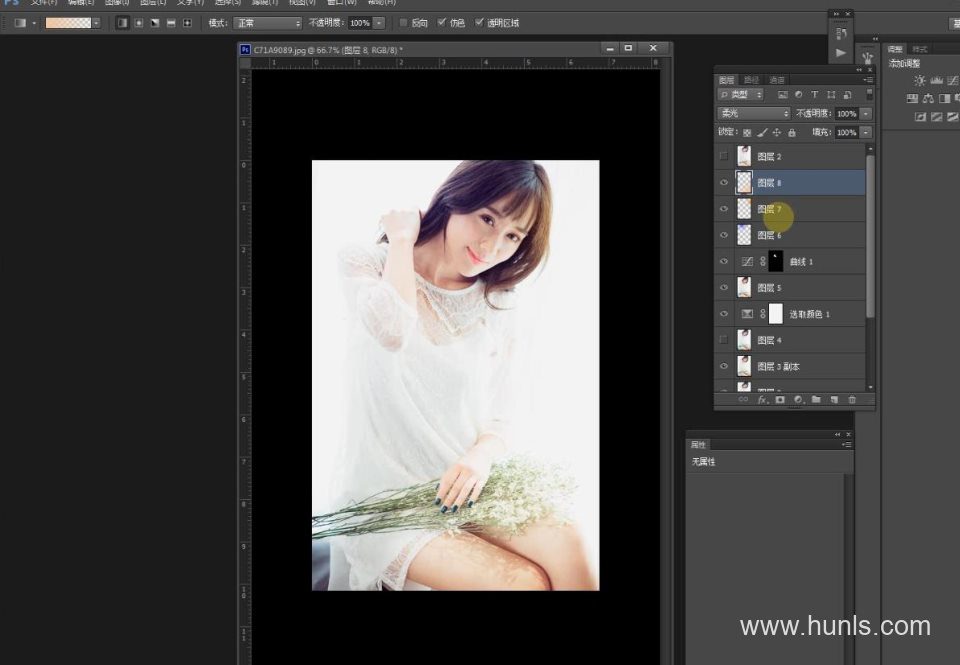Image resolution: width=960 pixels, height=665 pixels.
Task: Click the gradient preview swatch
Action: point(69,23)
